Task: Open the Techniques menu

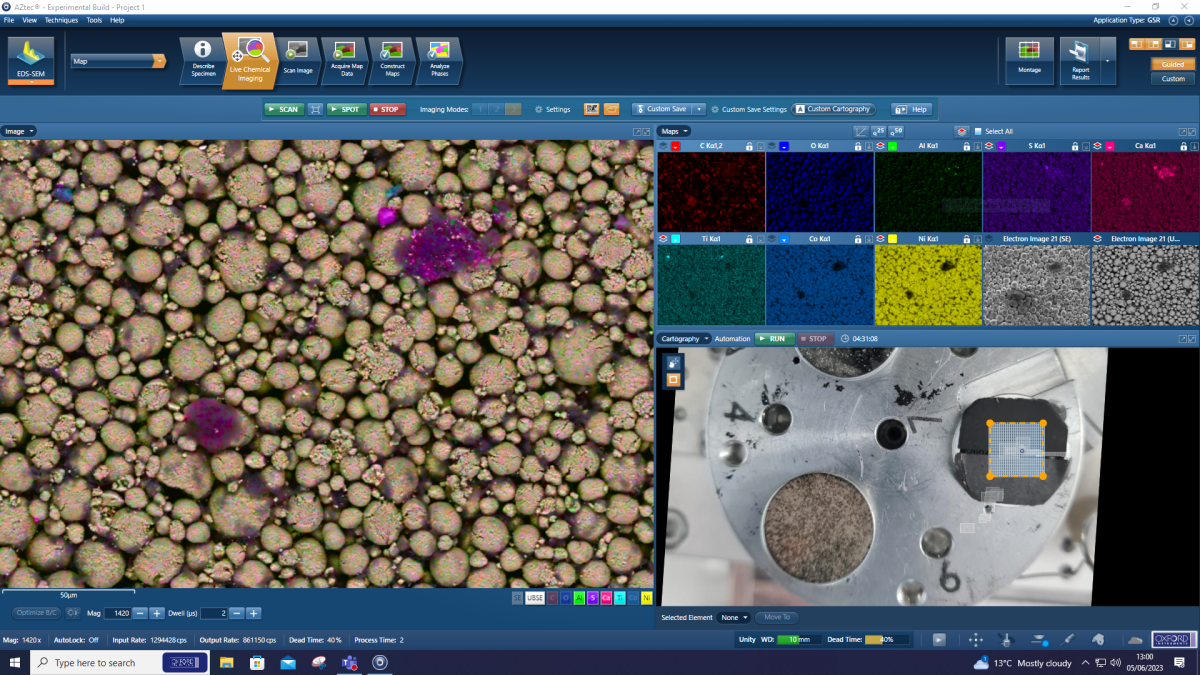Action: 64,19
